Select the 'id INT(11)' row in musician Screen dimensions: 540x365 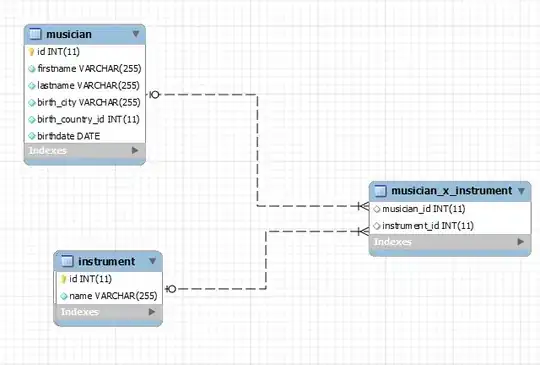[x=84, y=52]
